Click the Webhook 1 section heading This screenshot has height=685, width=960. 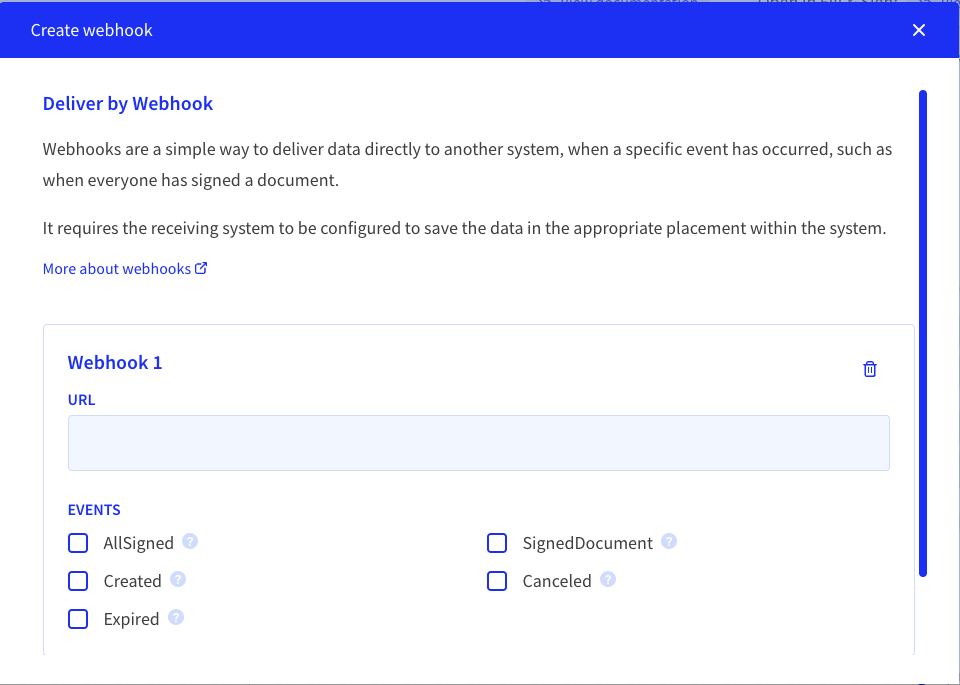click(x=115, y=362)
